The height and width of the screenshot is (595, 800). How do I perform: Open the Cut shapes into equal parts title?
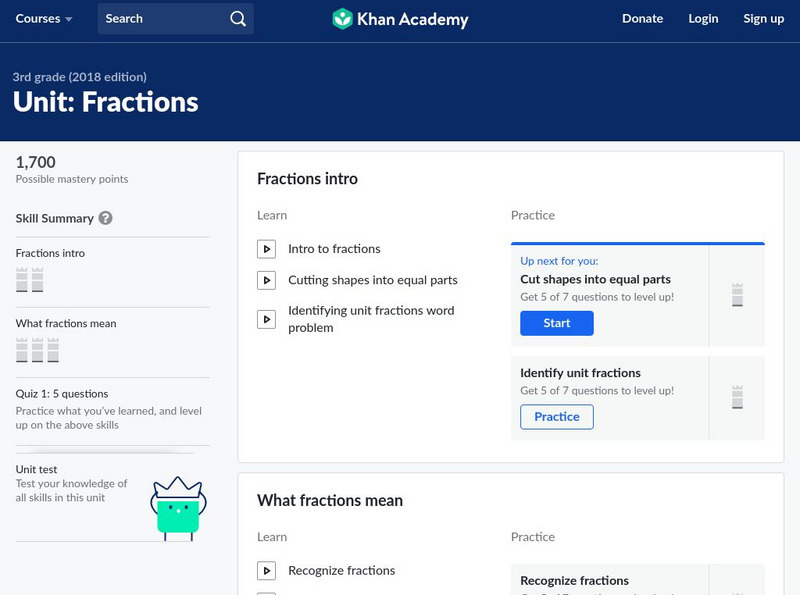pos(595,280)
